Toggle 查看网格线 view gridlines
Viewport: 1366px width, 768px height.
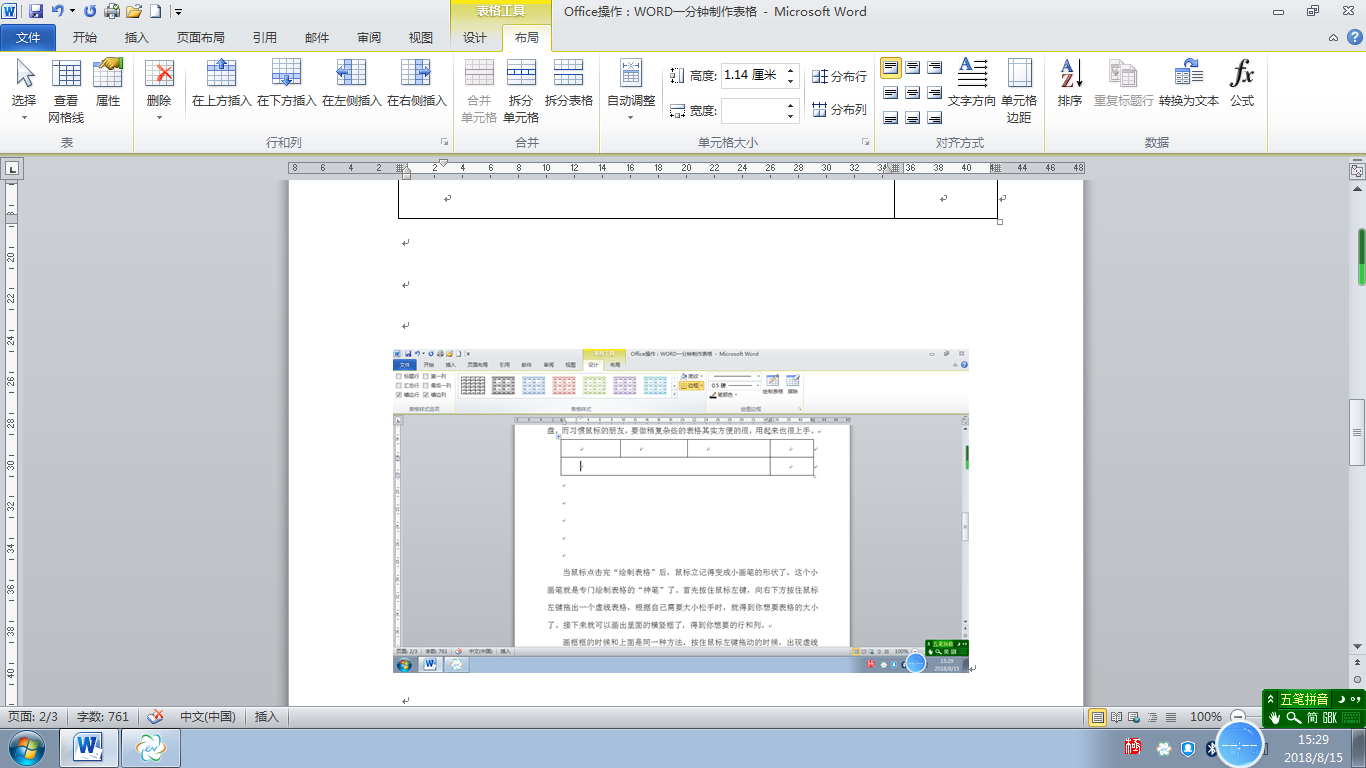click(x=66, y=90)
